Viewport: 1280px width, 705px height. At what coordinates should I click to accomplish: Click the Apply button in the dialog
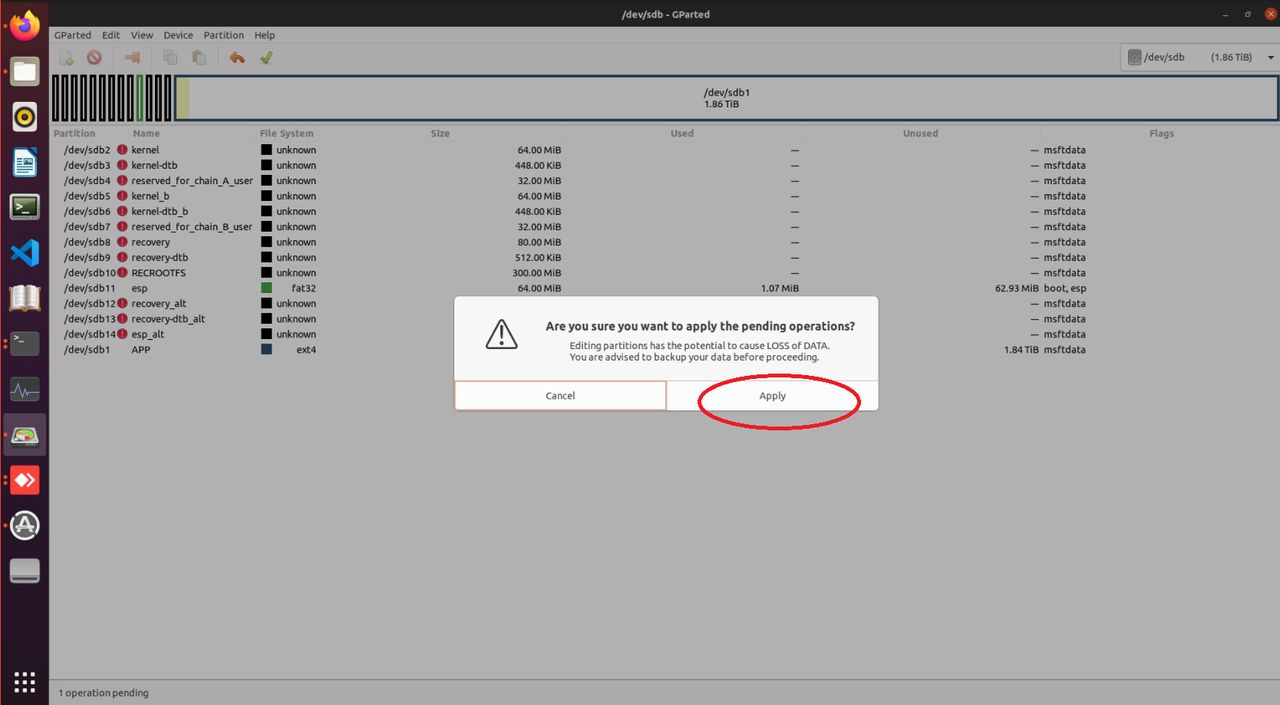[772, 396]
